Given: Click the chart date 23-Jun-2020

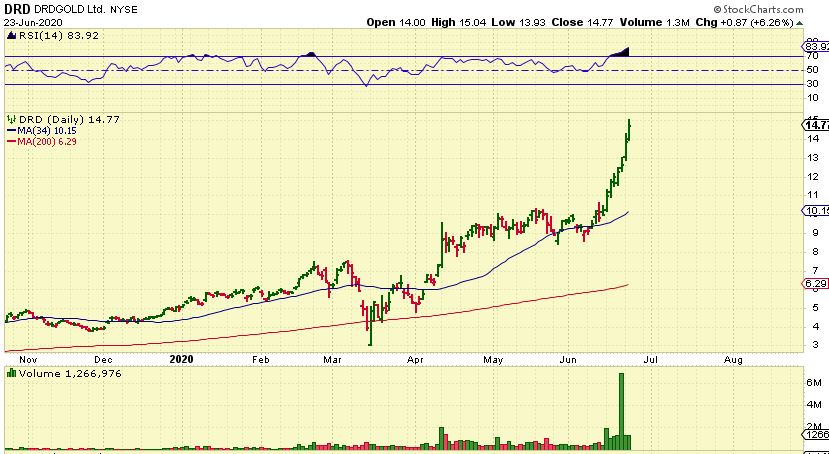Looking at the screenshot, I should coord(34,22).
